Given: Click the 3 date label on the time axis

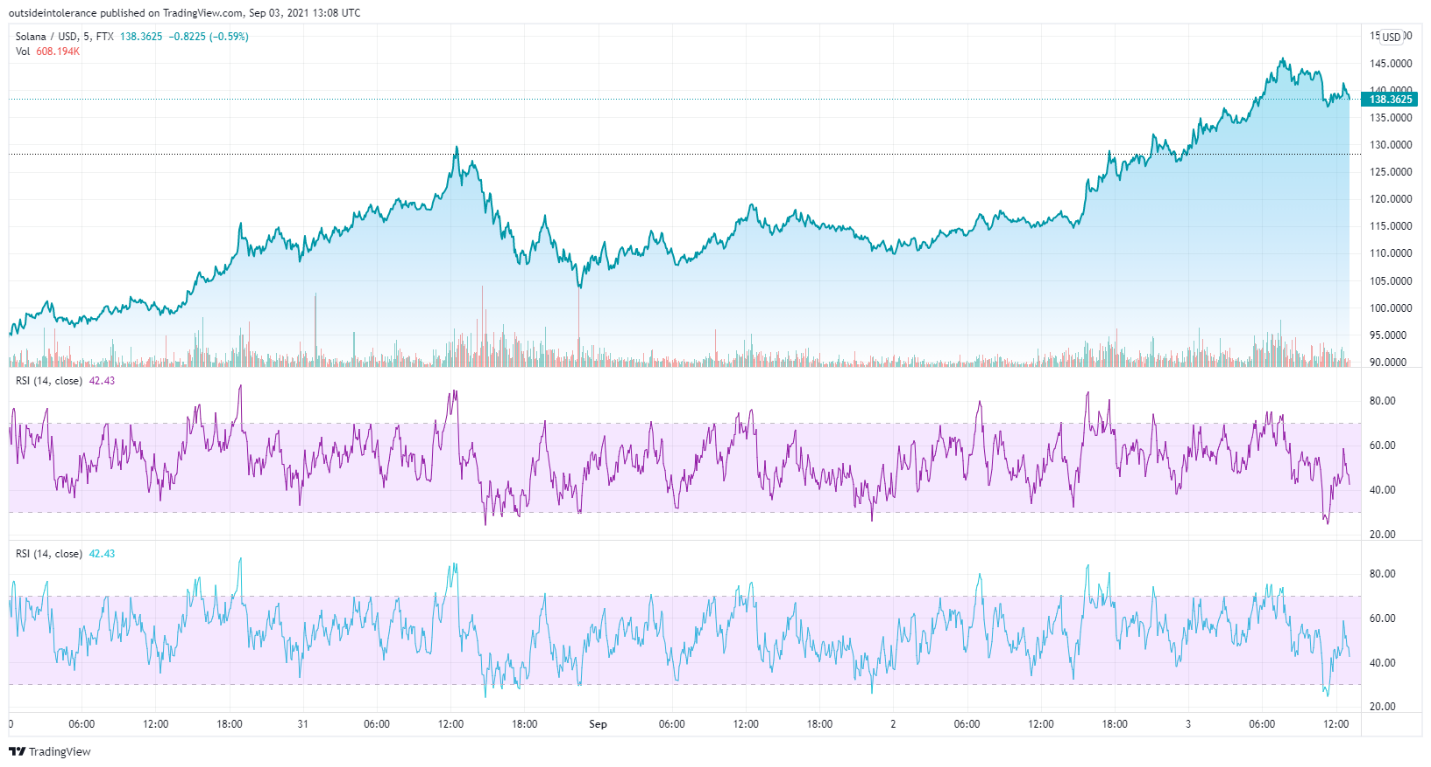Looking at the screenshot, I should click(1188, 723).
